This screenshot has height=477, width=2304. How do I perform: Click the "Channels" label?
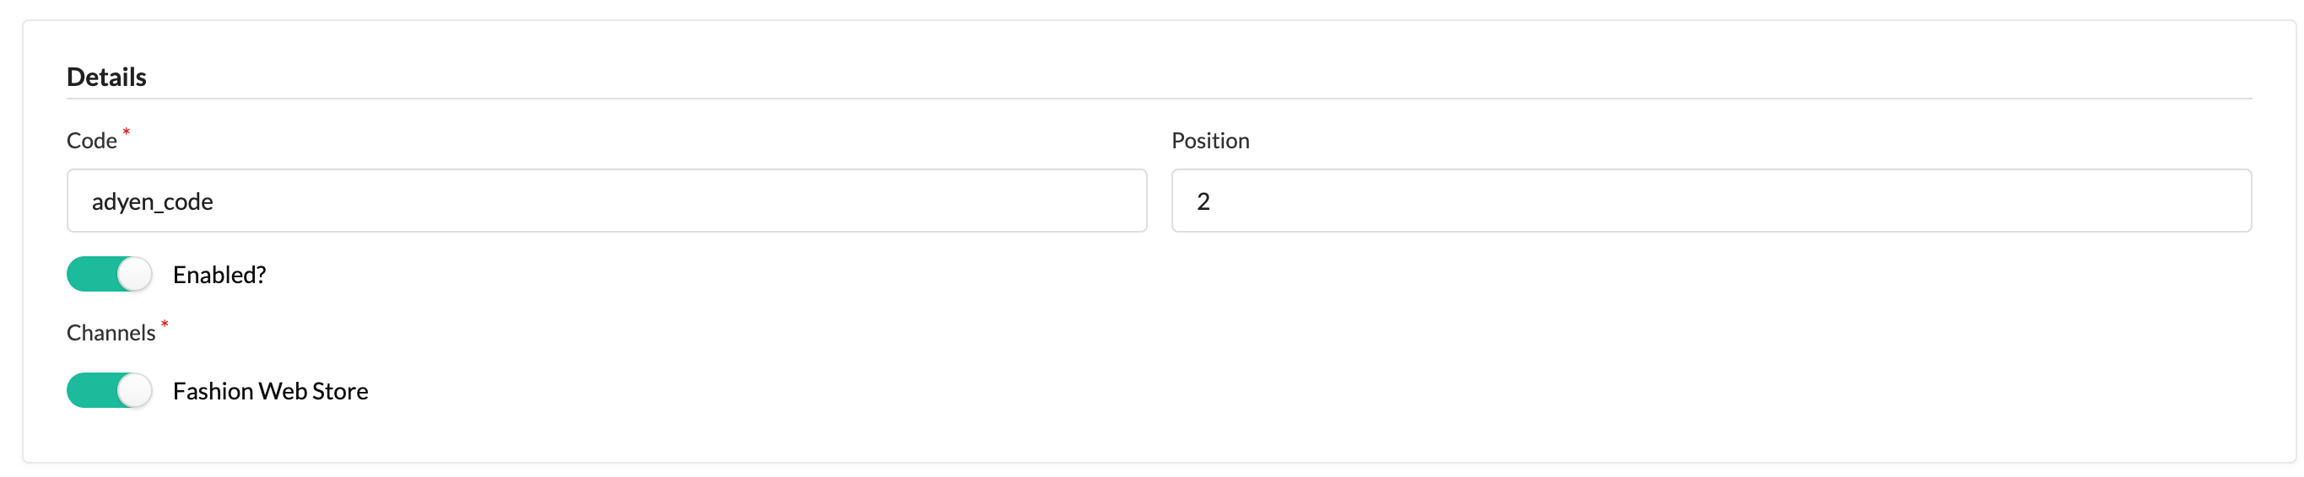coord(110,333)
